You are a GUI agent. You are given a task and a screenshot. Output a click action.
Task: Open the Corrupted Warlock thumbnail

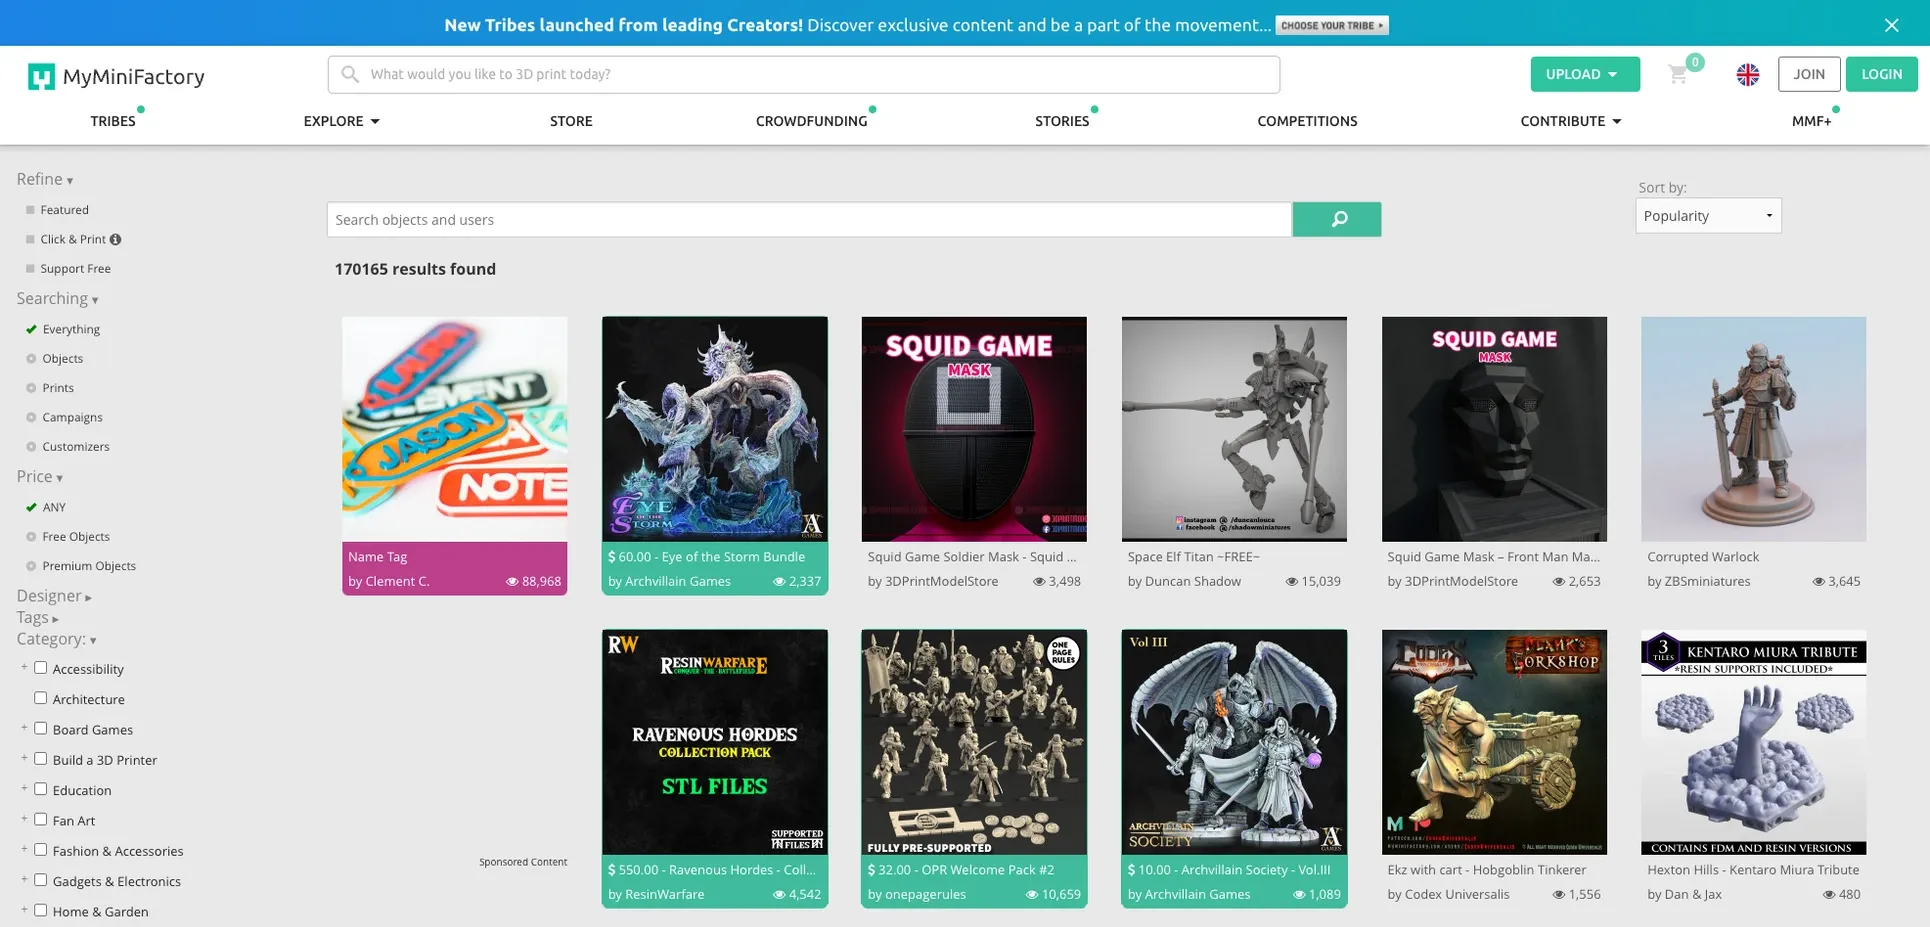tap(1753, 429)
